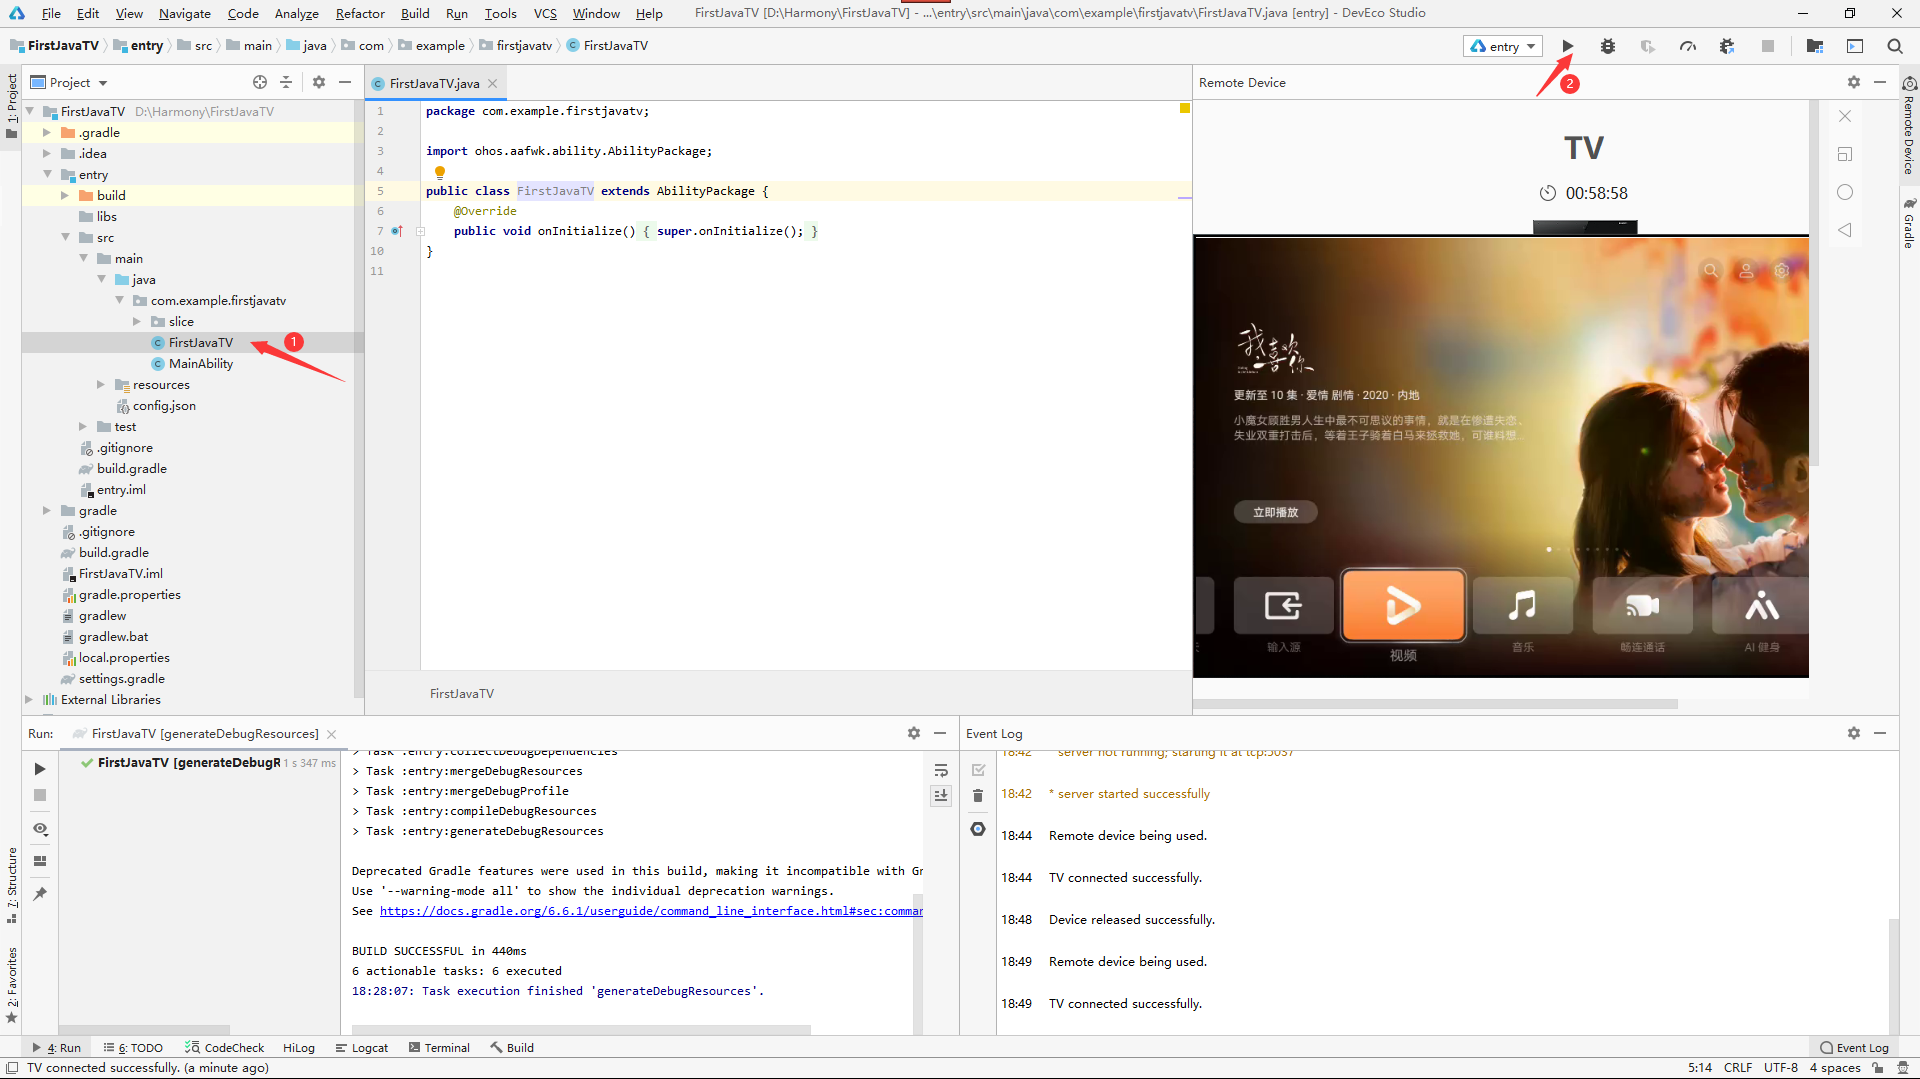This screenshot has width=1920, height=1079.
Task: Switch to FirstJavaTV.java editor tab
Action: pos(435,83)
